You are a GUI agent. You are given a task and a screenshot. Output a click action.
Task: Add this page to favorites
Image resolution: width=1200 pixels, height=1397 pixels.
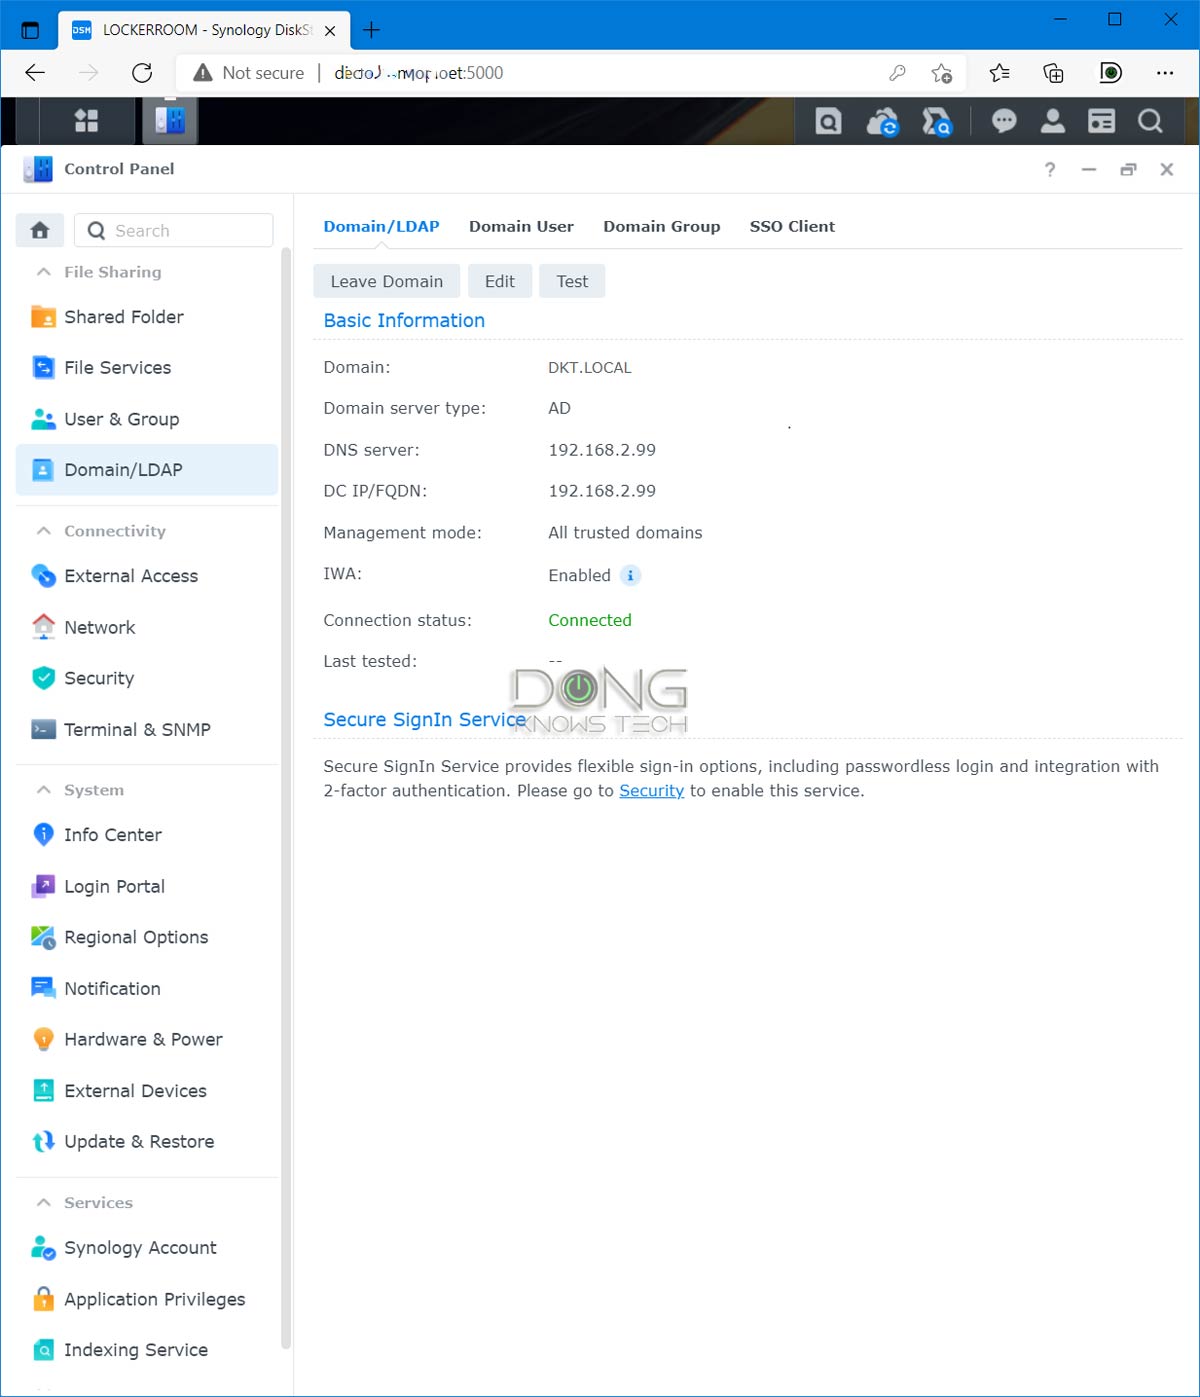pos(941,73)
